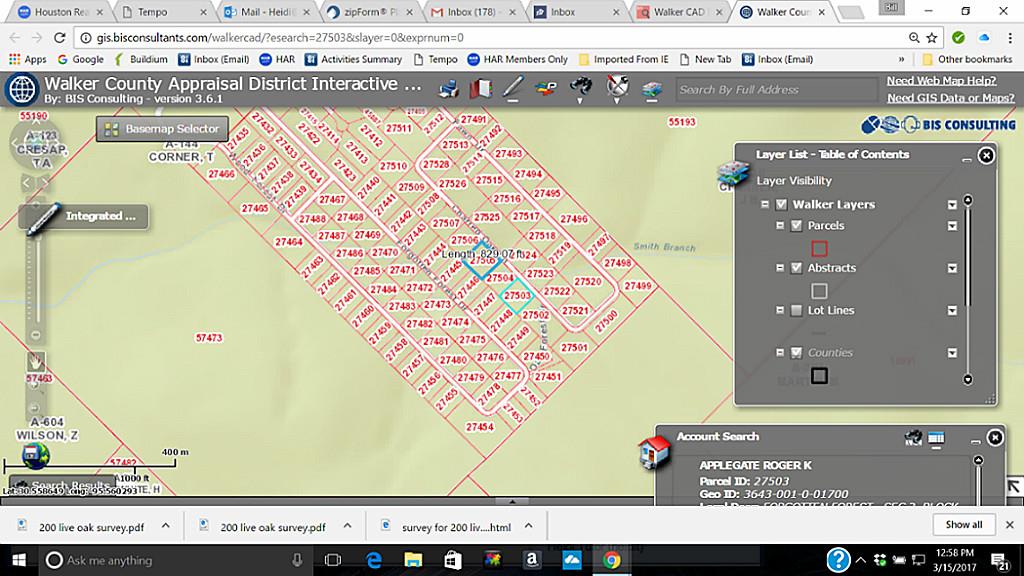Switch to the Tempo browser tab
This screenshot has width=1024, height=576.
[163, 12]
